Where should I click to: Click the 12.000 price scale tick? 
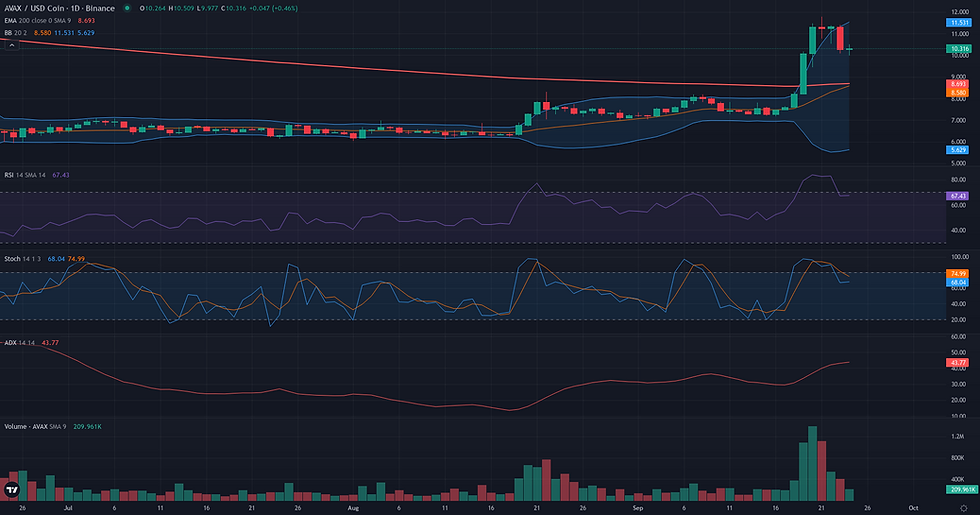click(960, 12)
